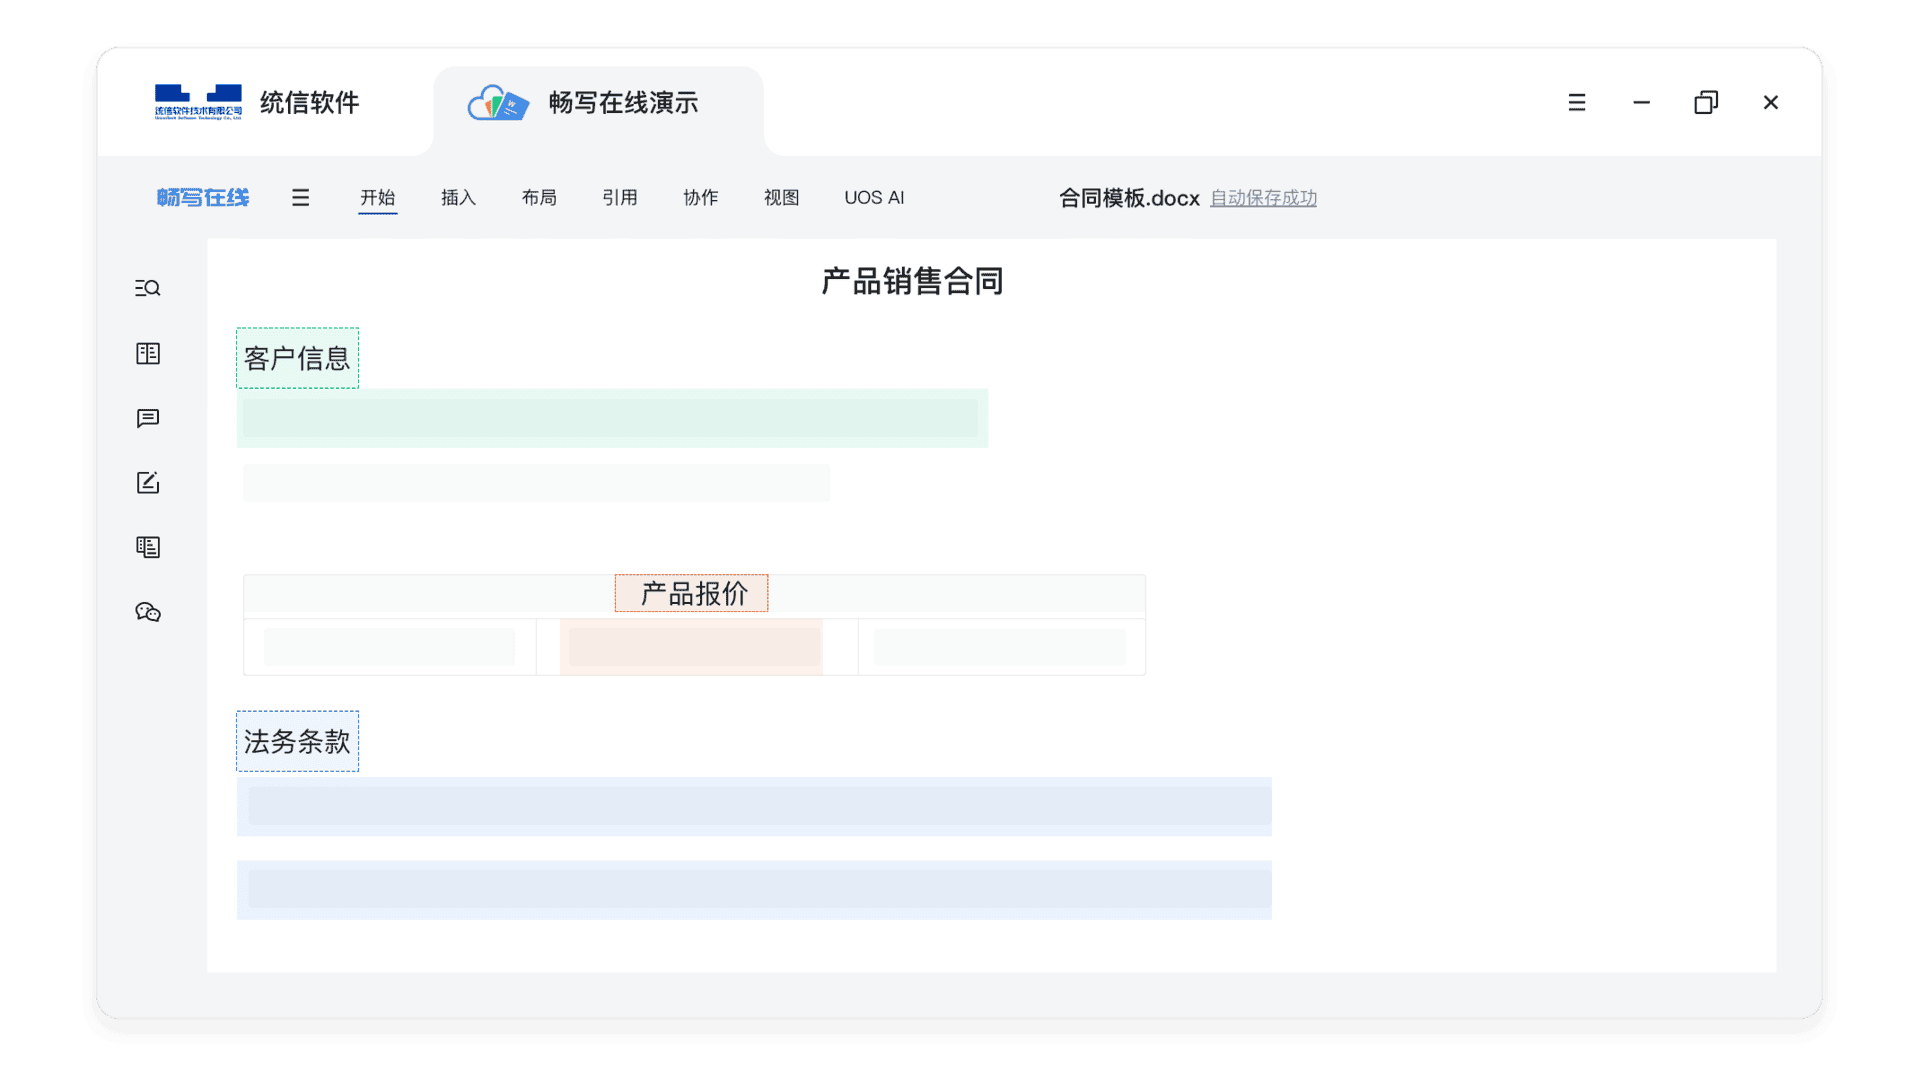Click the 统信软件 title text
The height and width of the screenshot is (1092, 1920).
tap(309, 102)
